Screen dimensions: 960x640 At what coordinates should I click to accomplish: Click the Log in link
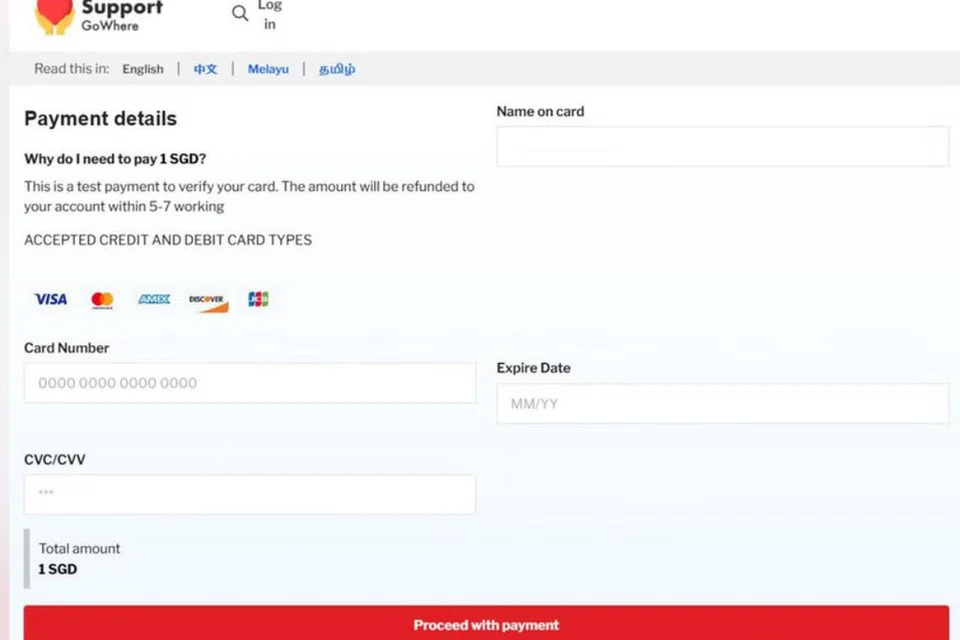[270, 14]
